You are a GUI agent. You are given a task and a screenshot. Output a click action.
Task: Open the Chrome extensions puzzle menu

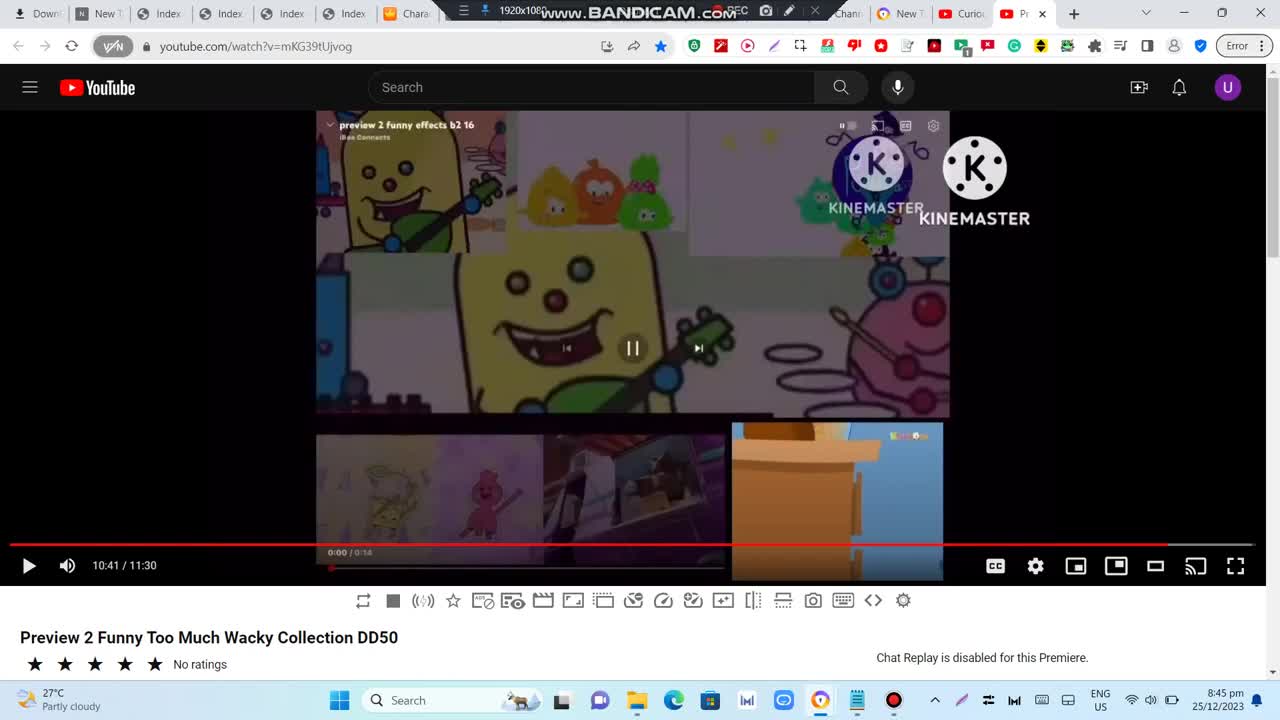point(1094,46)
